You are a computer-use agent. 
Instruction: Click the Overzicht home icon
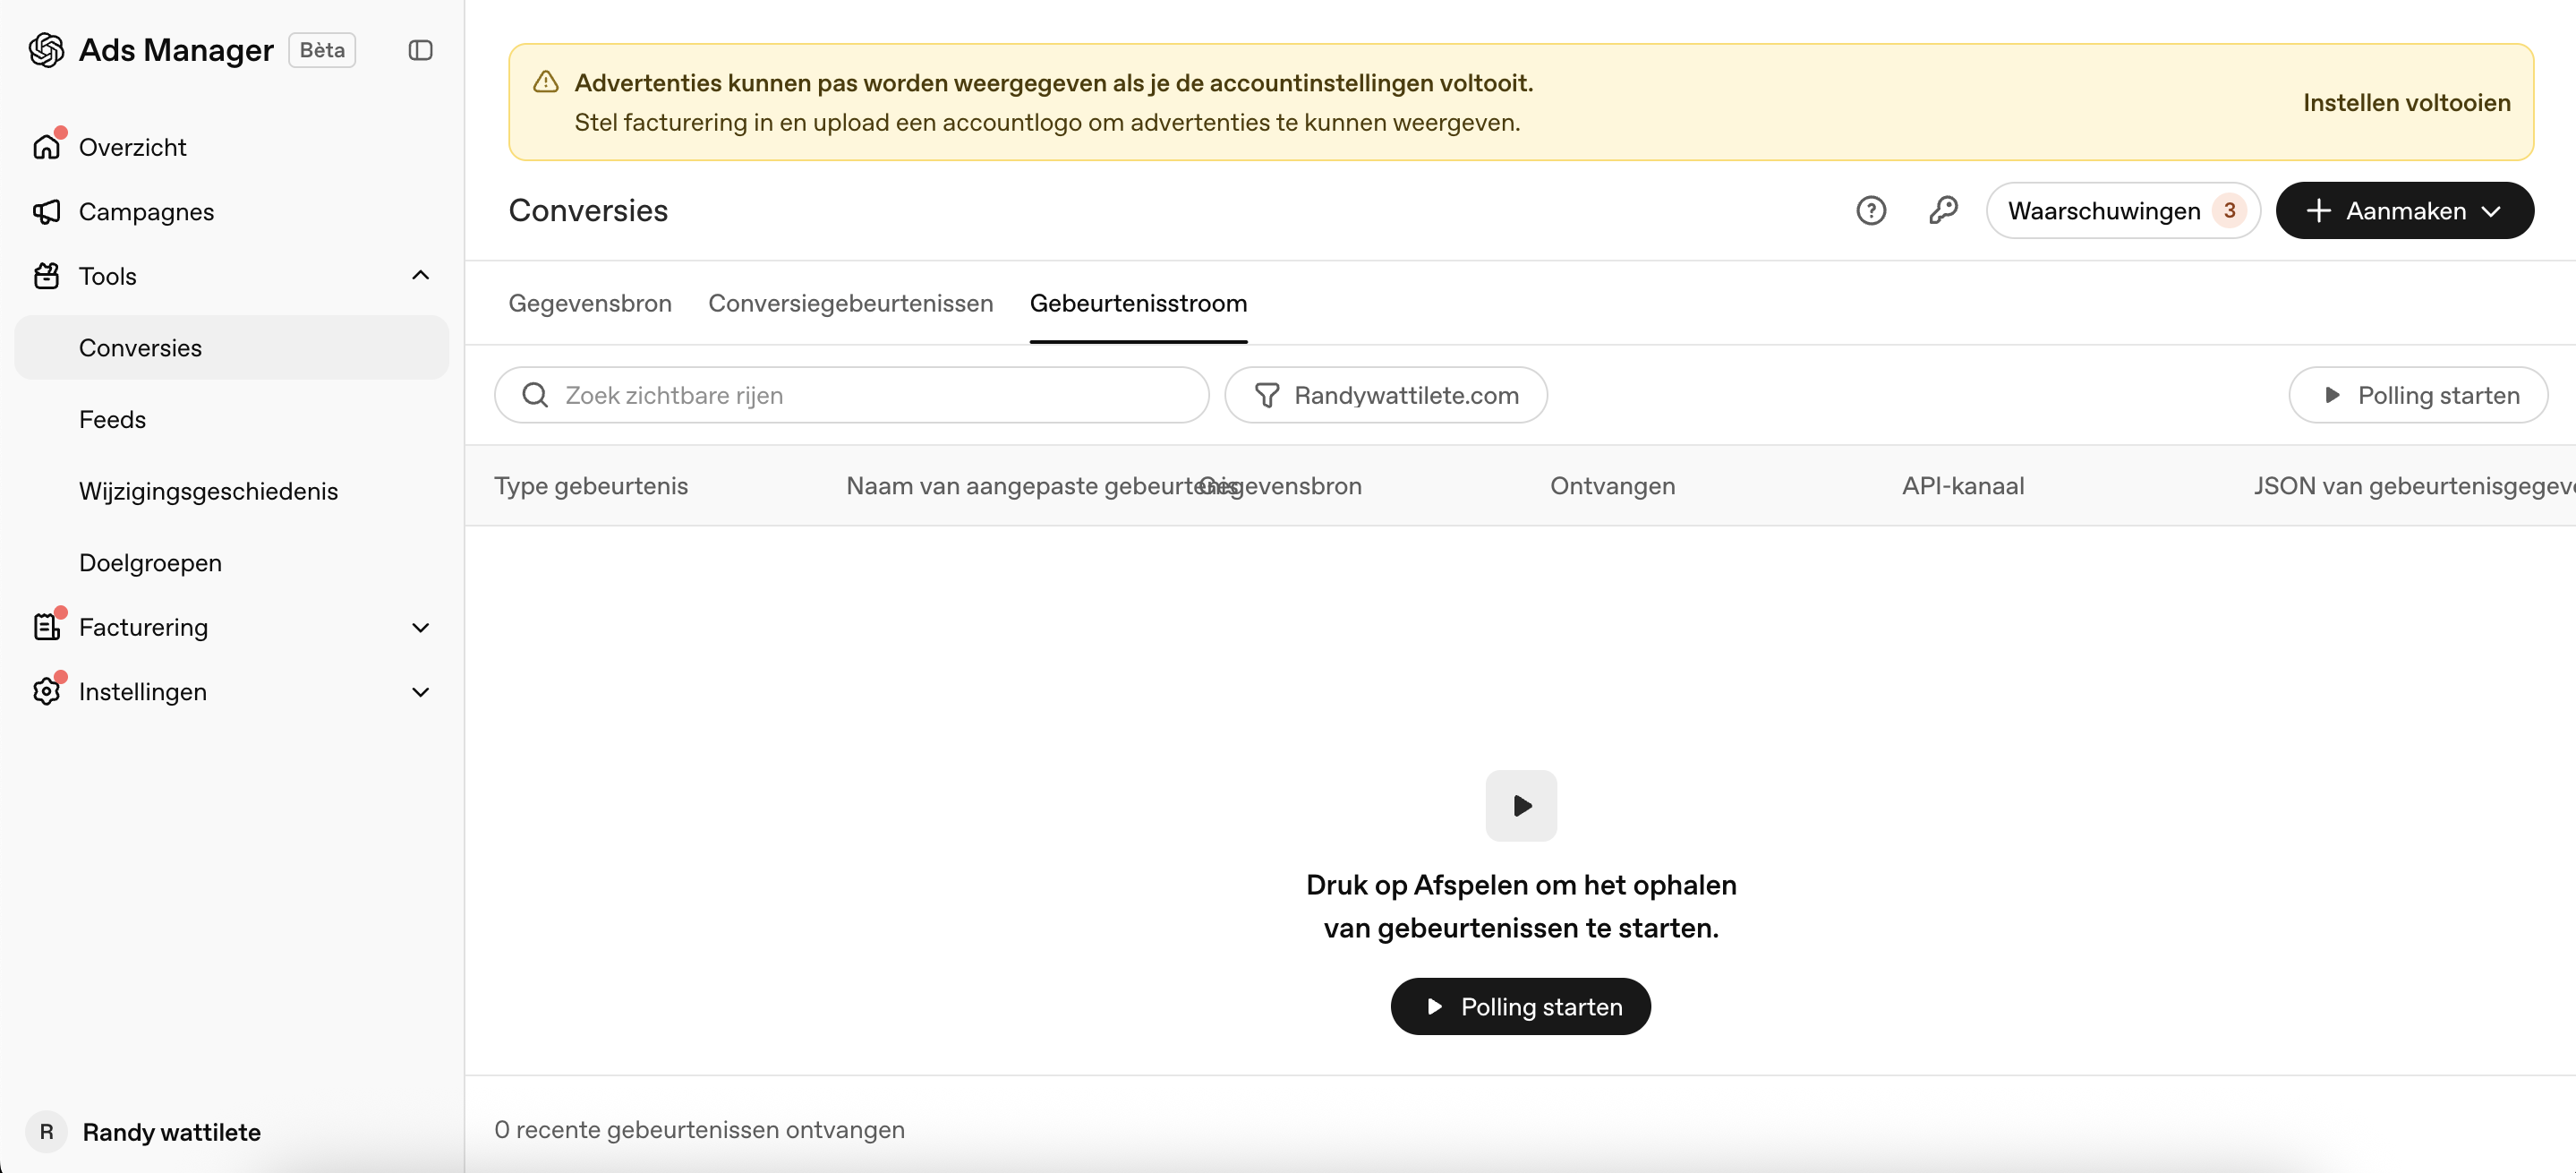[x=46, y=147]
